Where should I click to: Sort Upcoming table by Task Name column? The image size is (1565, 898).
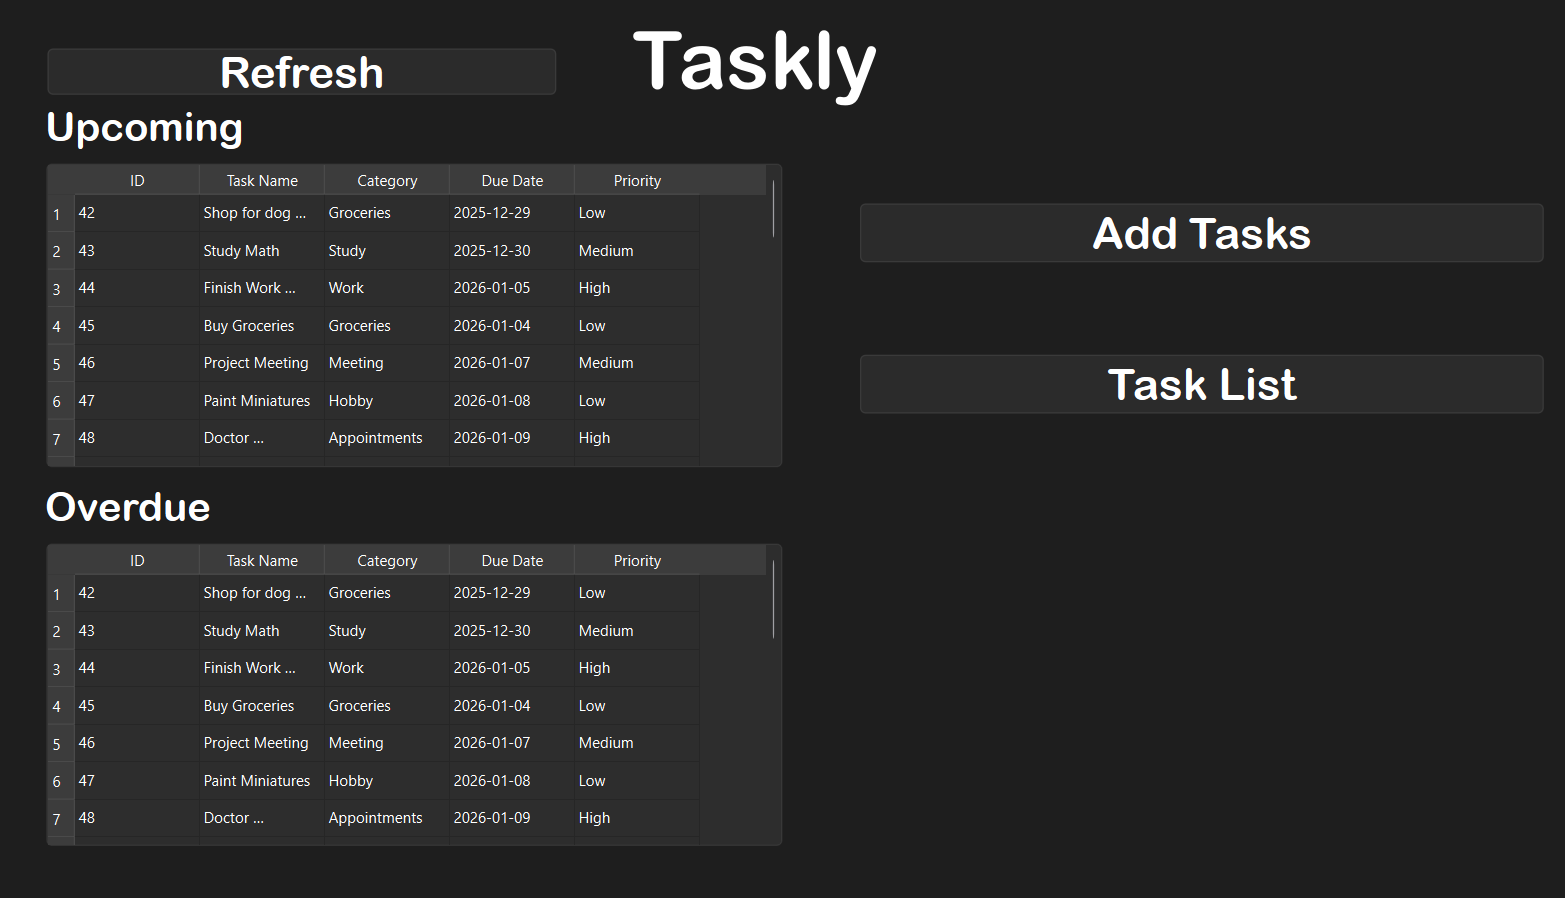pyautogui.click(x=261, y=180)
